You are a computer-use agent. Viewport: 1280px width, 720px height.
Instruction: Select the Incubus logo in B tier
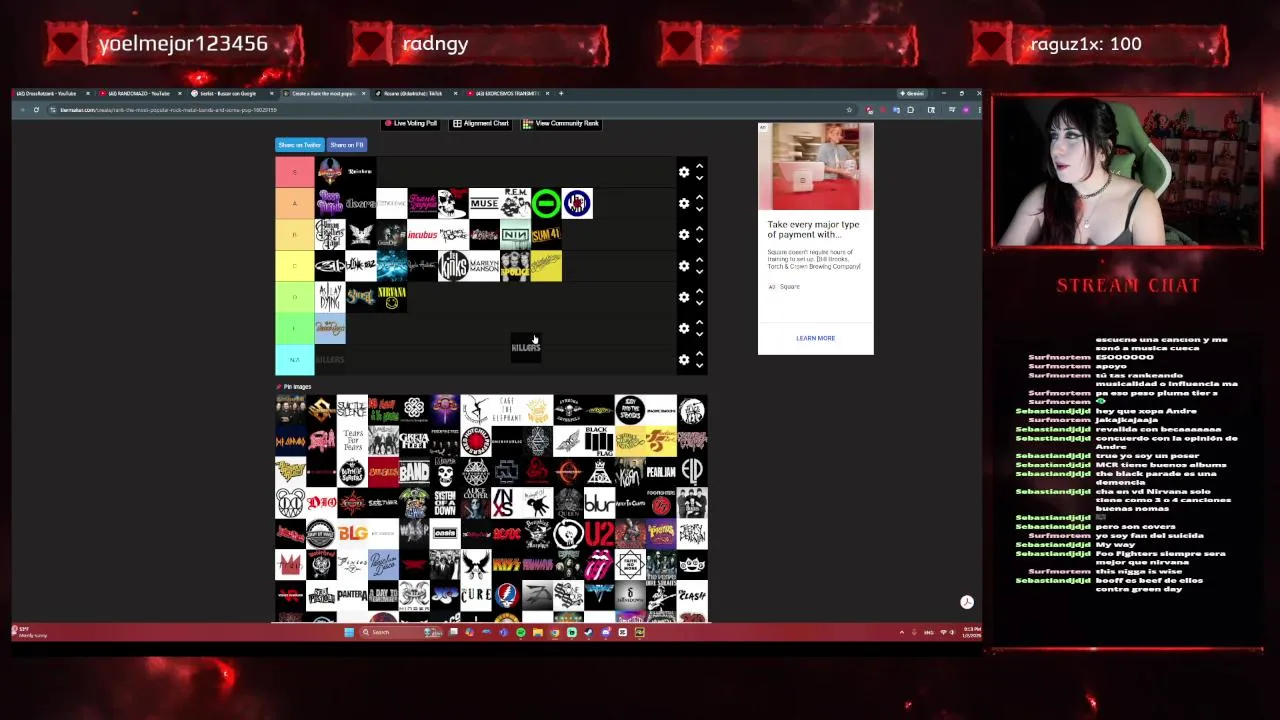[422, 234]
